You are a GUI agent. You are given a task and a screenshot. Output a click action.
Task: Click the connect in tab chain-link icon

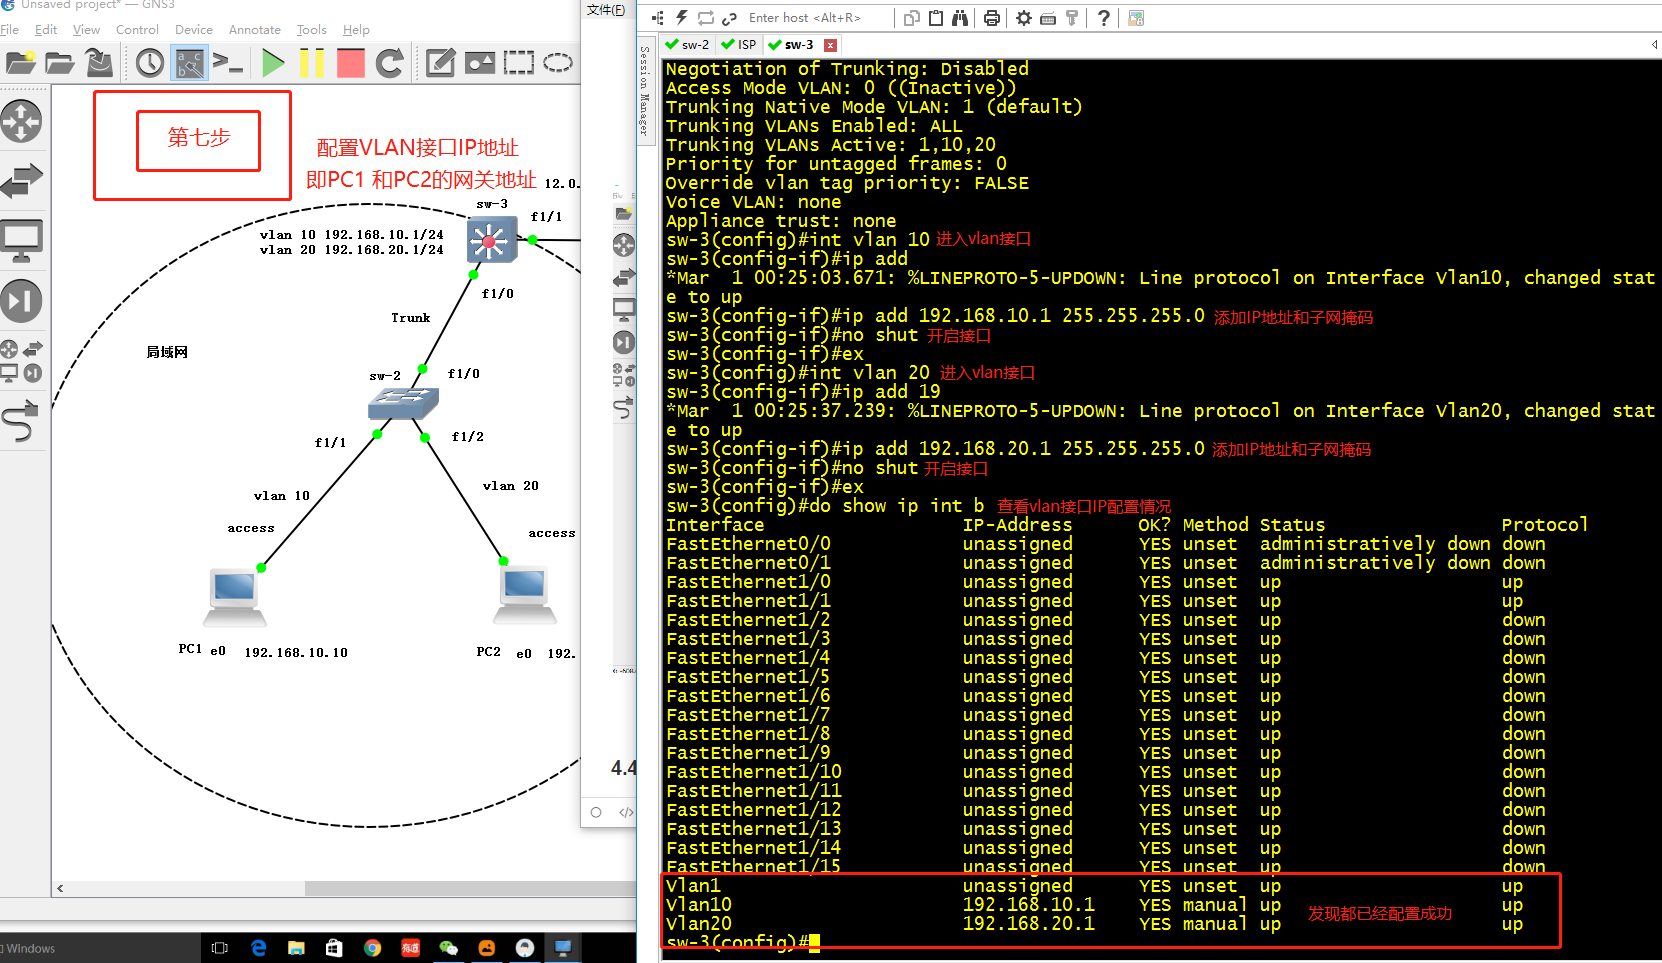[x=729, y=18]
